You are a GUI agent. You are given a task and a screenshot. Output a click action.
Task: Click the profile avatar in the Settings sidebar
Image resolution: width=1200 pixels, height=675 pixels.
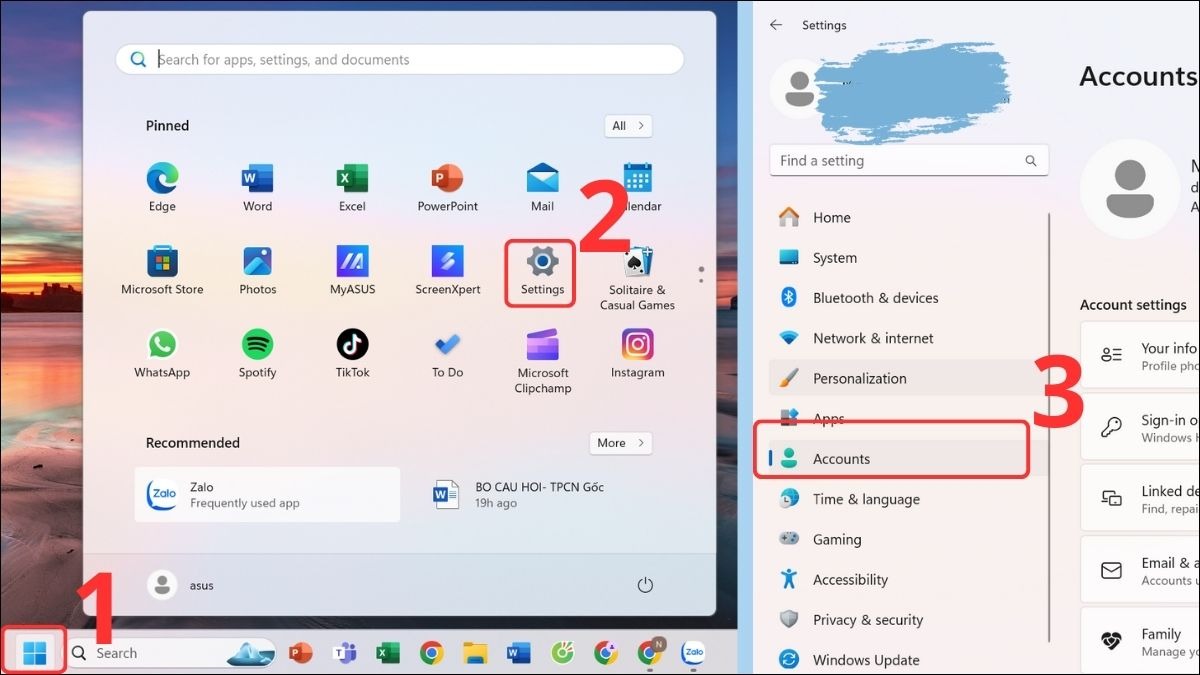(799, 89)
